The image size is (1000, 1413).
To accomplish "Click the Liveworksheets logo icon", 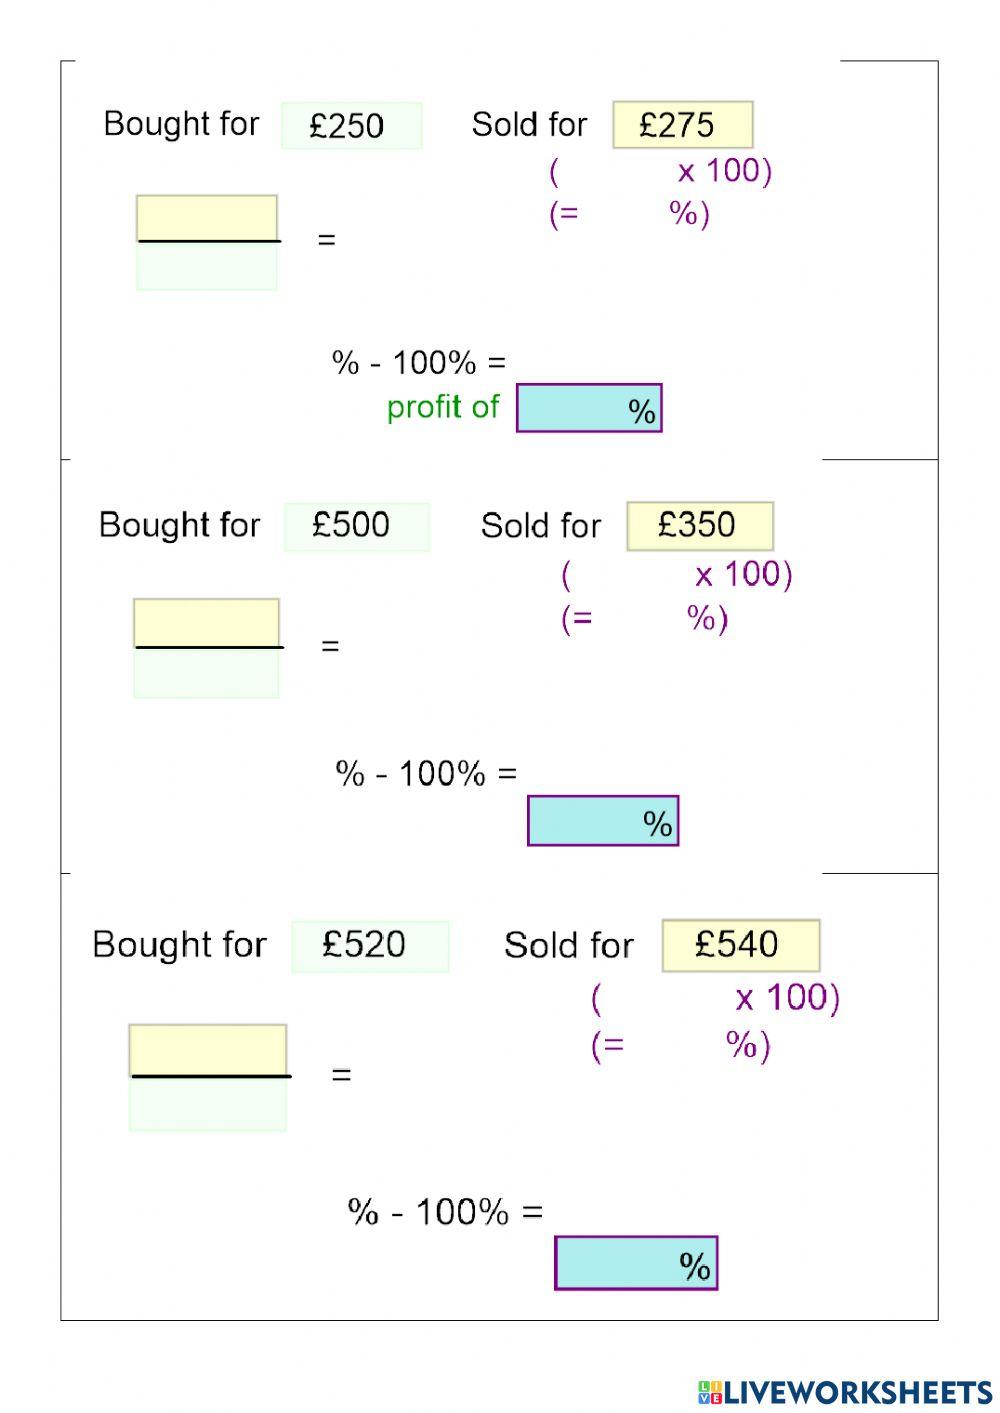I will [x=710, y=1392].
